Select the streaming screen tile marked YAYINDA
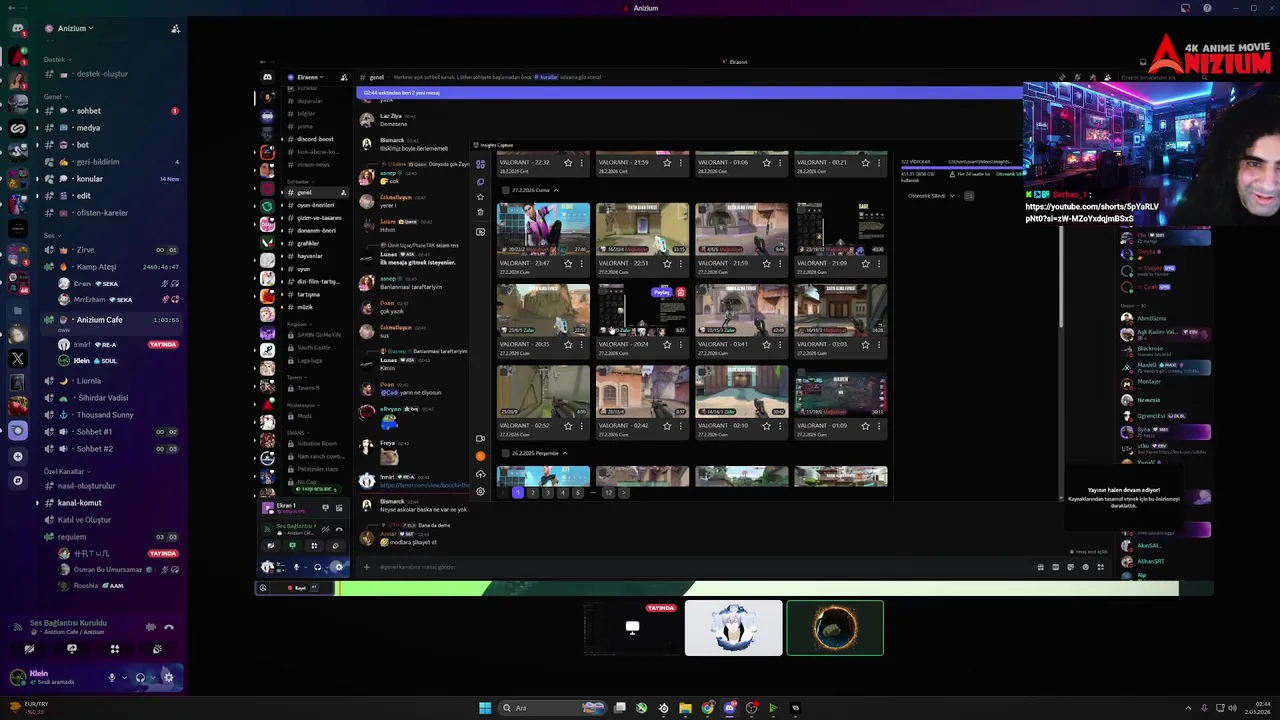The width and height of the screenshot is (1280, 720). coord(633,628)
